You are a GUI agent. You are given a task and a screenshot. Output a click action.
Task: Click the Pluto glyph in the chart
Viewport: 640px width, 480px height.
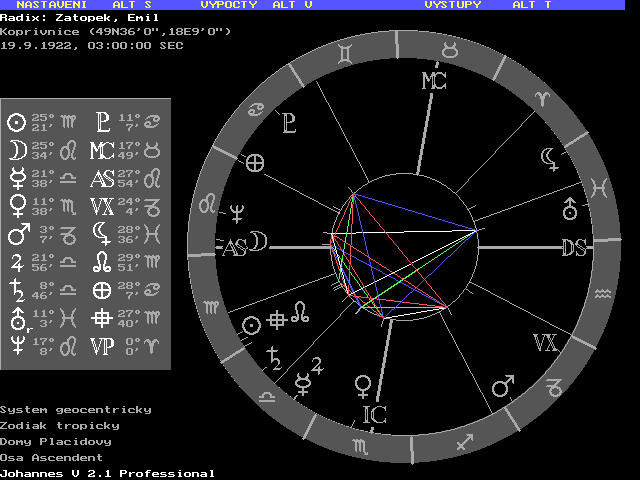click(x=289, y=123)
